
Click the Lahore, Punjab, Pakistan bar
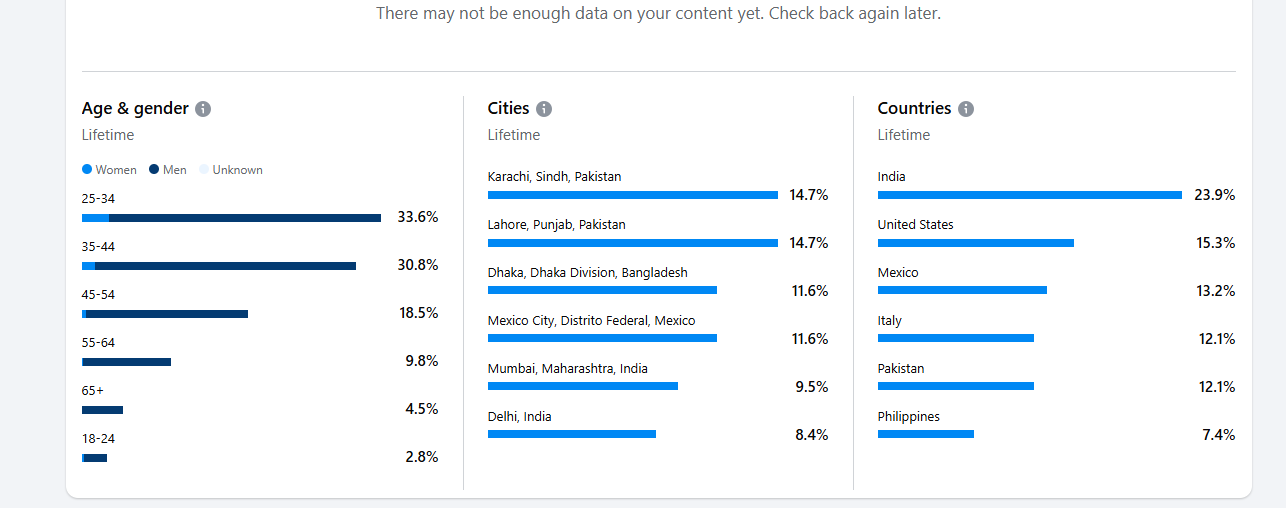pyautogui.click(x=632, y=243)
